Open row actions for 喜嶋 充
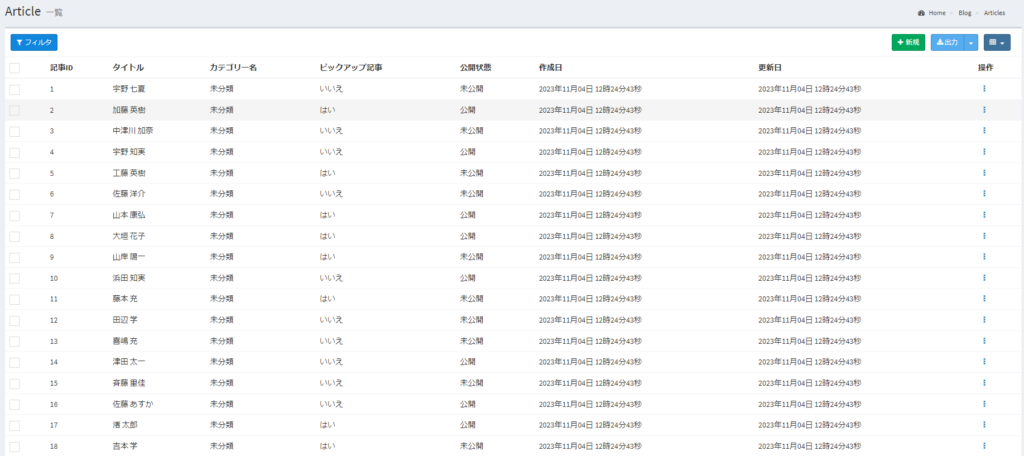The image size is (1024, 456). pos(984,341)
